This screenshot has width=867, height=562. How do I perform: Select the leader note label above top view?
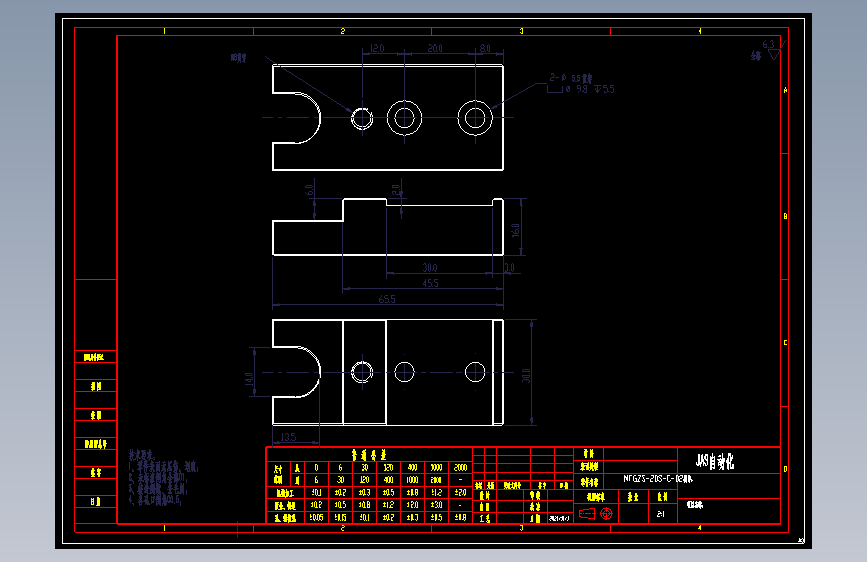[x=239, y=58]
